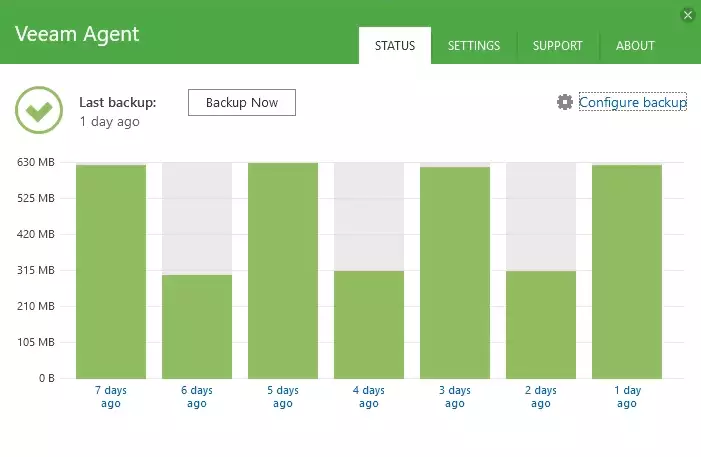Close the Veeam Agent window

(687, 14)
